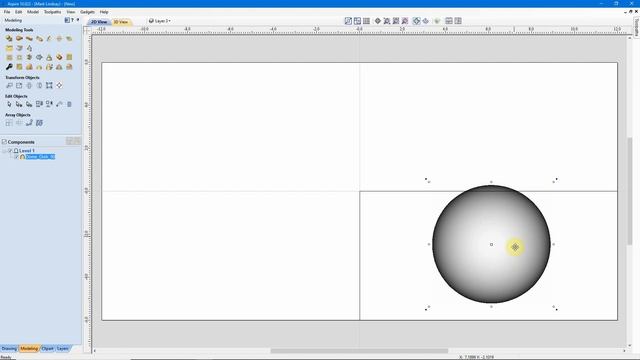Open the Block Copy array tool
The height and width of the screenshot is (360, 640).
(9, 123)
